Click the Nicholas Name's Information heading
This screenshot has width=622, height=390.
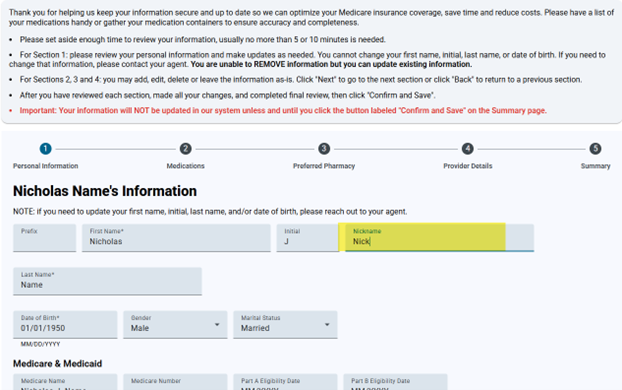[105, 191]
